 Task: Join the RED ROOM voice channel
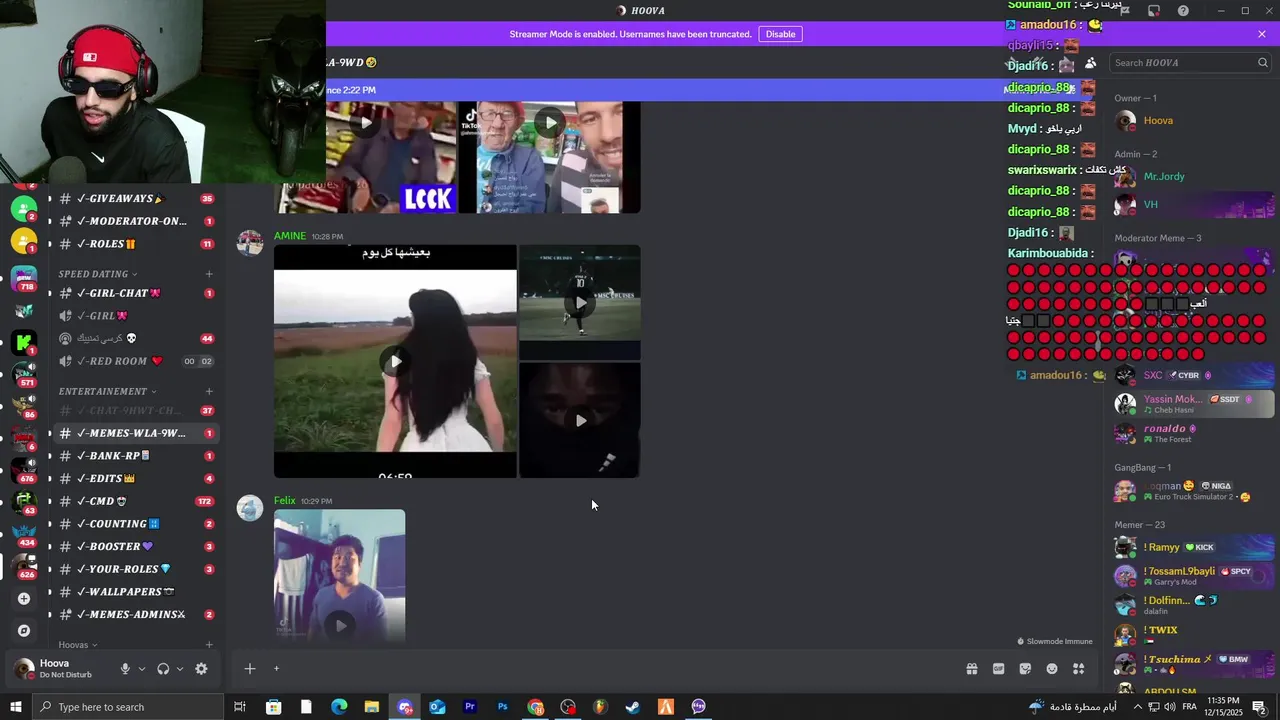click(x=136, y=361)
